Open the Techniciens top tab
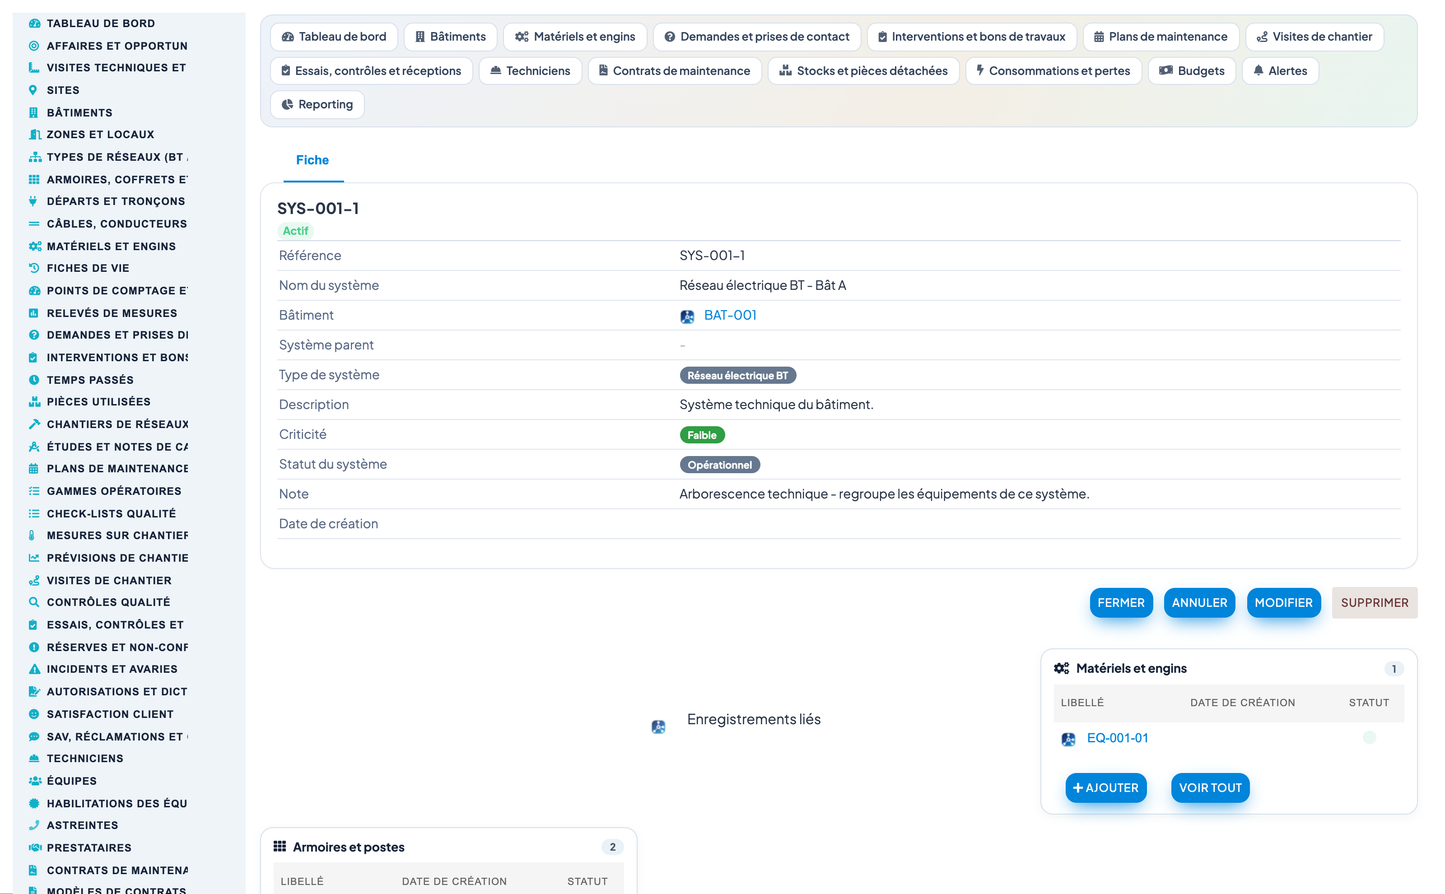Viewport: 1445px width, 894px height. [531, 71]
